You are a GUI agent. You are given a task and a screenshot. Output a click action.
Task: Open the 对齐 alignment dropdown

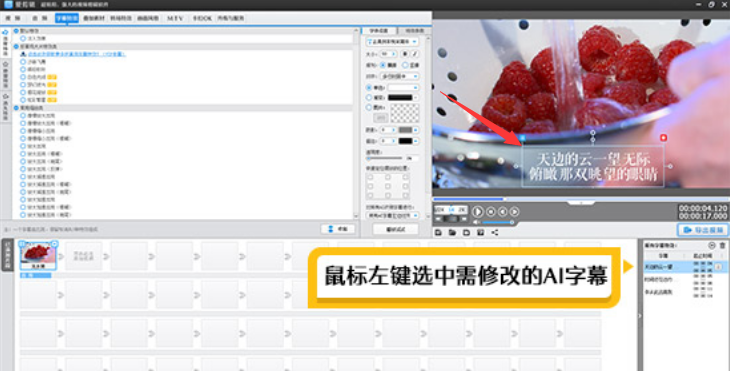pyautogui.click(x=400, y=76)
